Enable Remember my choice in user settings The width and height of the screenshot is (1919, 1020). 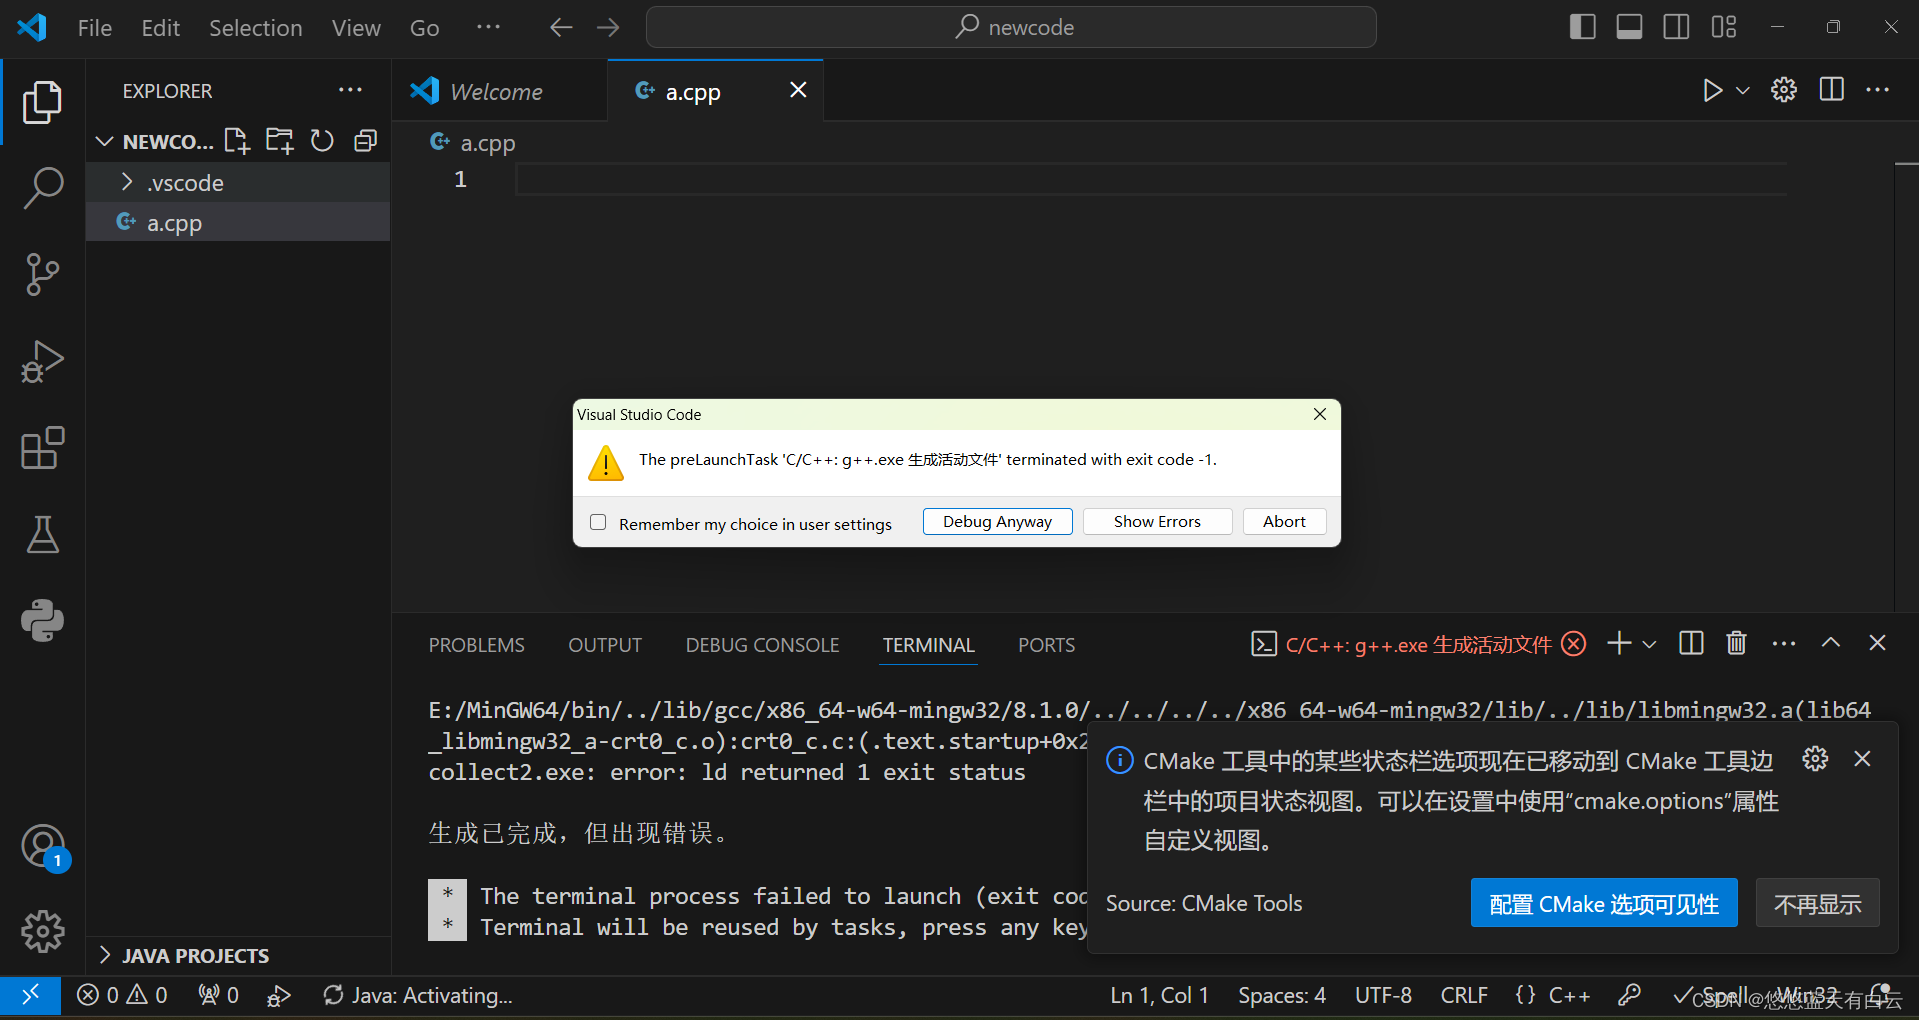[598, 522]
